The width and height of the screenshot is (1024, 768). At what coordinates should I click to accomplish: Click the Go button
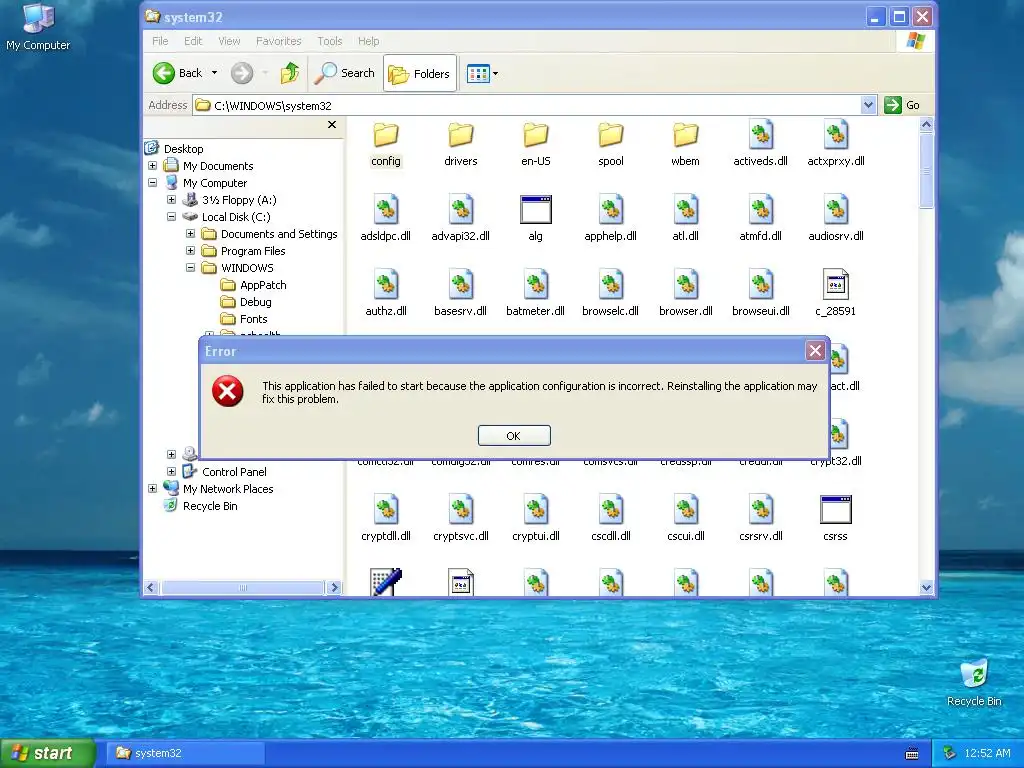903,105
